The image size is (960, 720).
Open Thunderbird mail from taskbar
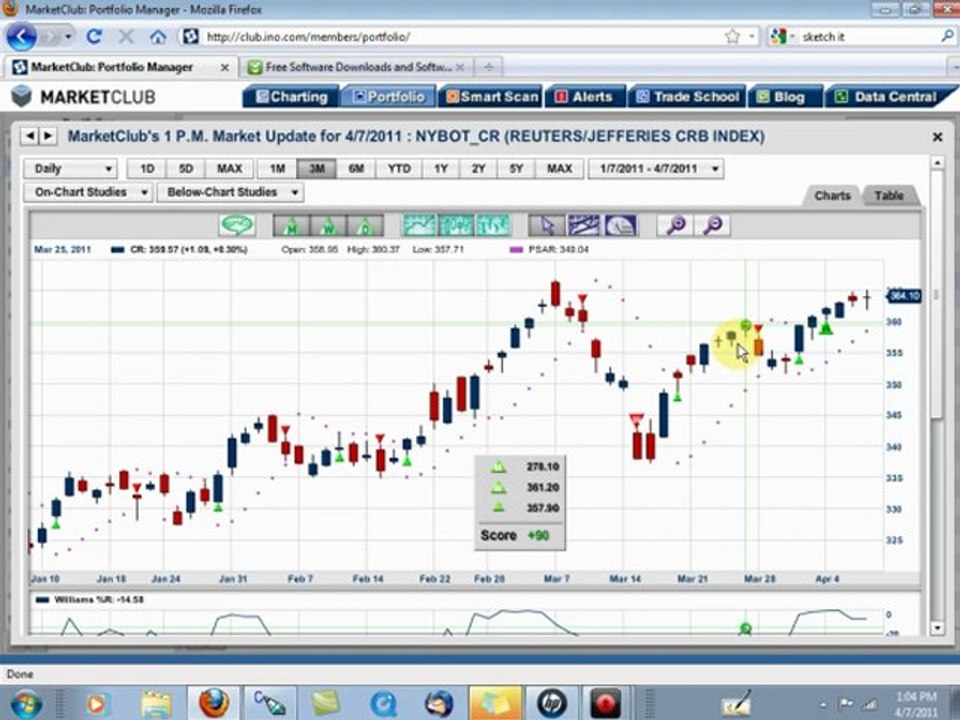pyautogui.click(x=439, y=704)
